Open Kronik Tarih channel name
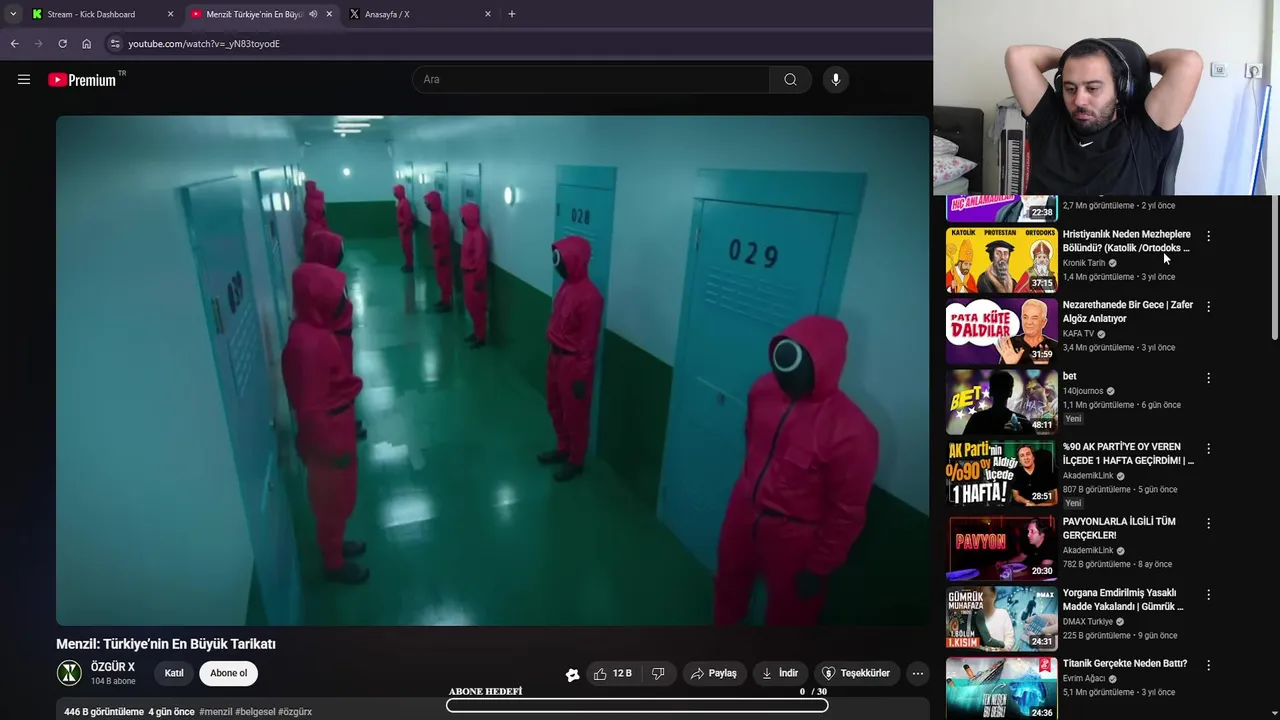 coord(1084,263)
